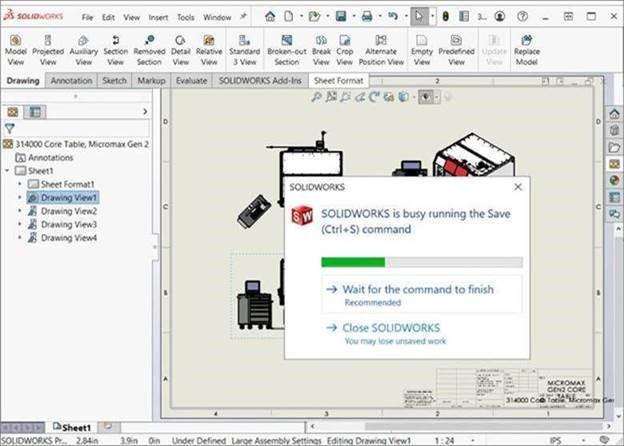
Task: Choose the Removed Section tool
Action: 149,50
